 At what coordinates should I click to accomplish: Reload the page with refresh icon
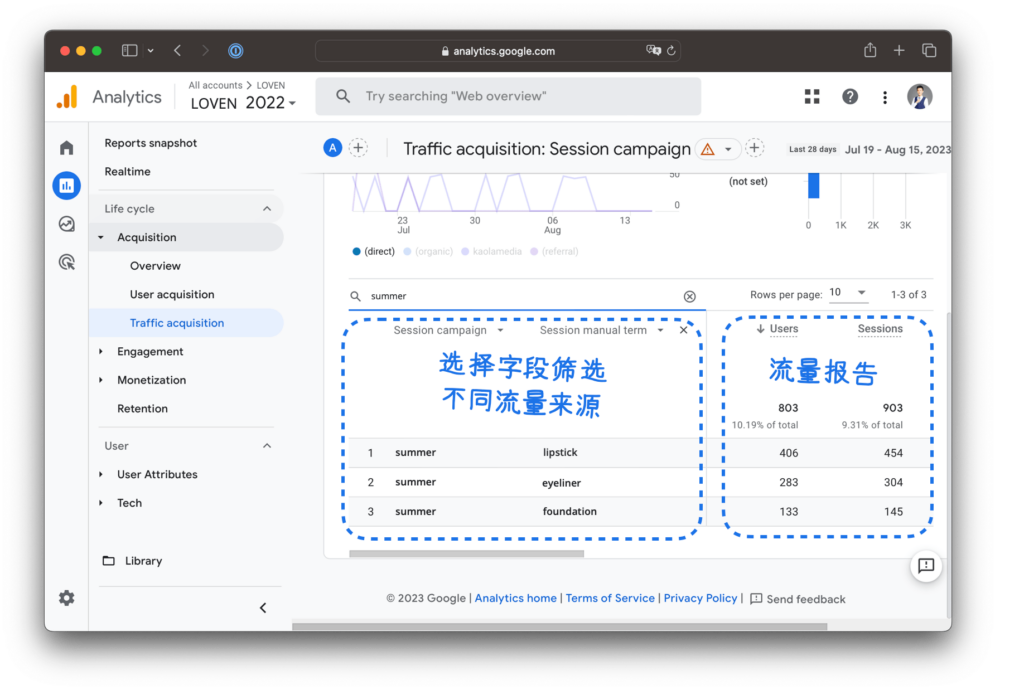click(671, 50)
